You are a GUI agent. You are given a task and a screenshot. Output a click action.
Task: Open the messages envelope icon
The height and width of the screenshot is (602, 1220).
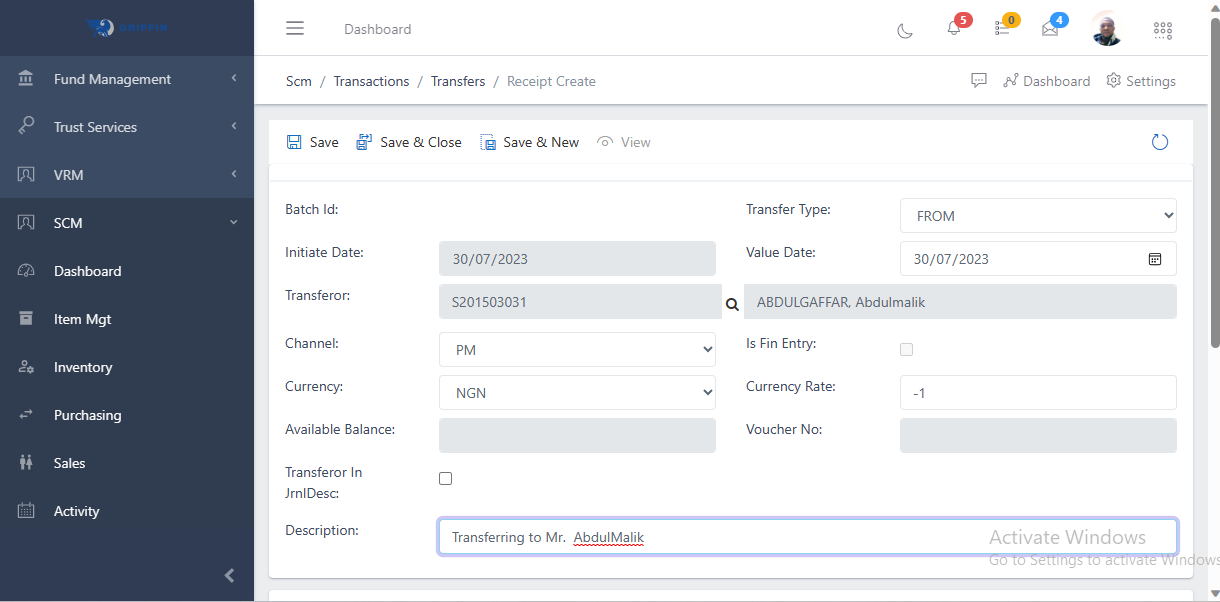(x=1050, y=29)
